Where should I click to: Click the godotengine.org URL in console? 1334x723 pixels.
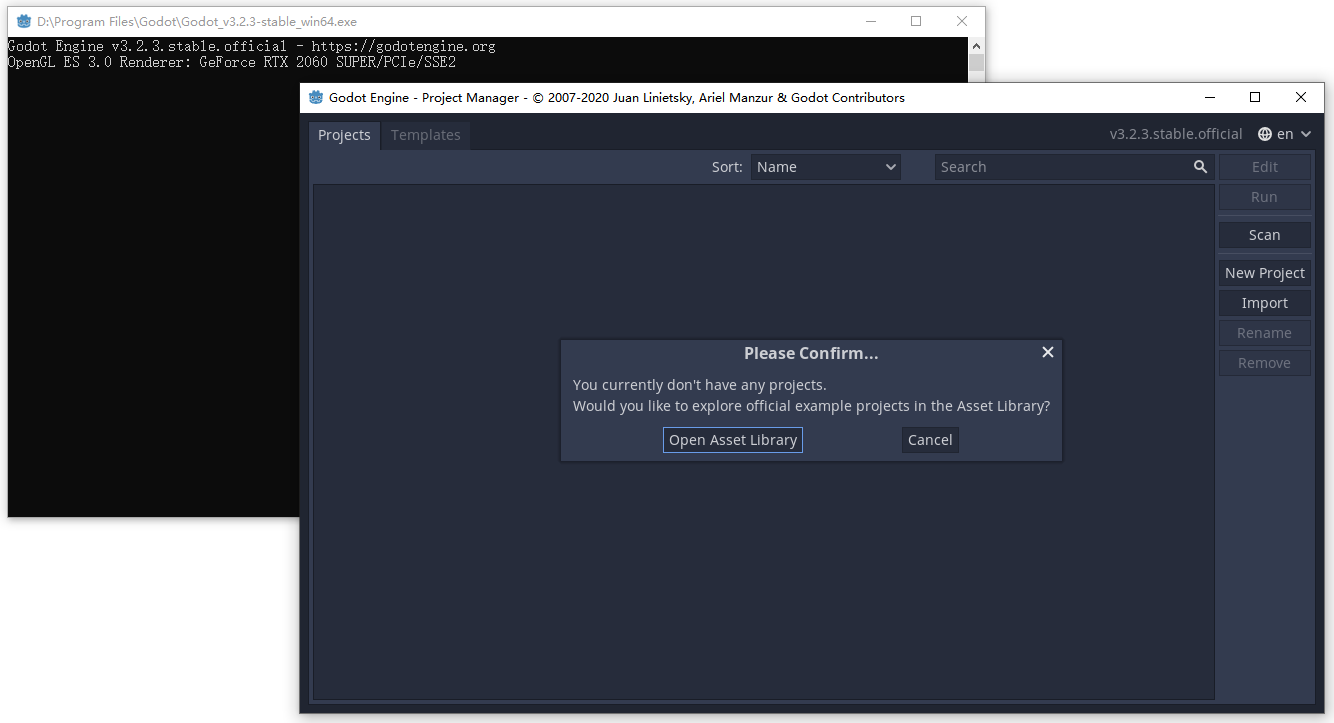click(403, 46)
